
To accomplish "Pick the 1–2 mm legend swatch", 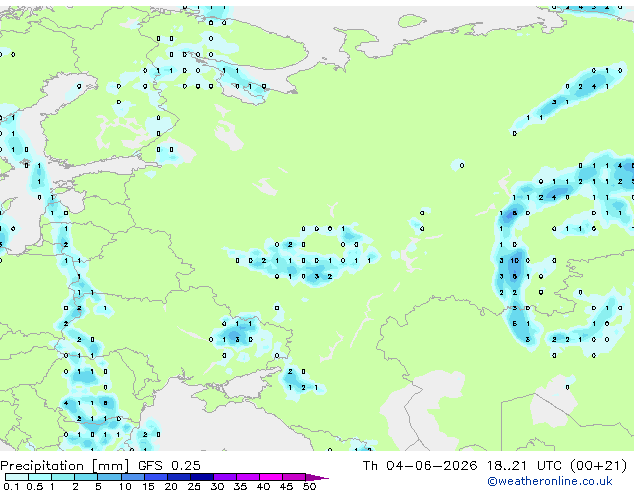I will click(63, 477).
